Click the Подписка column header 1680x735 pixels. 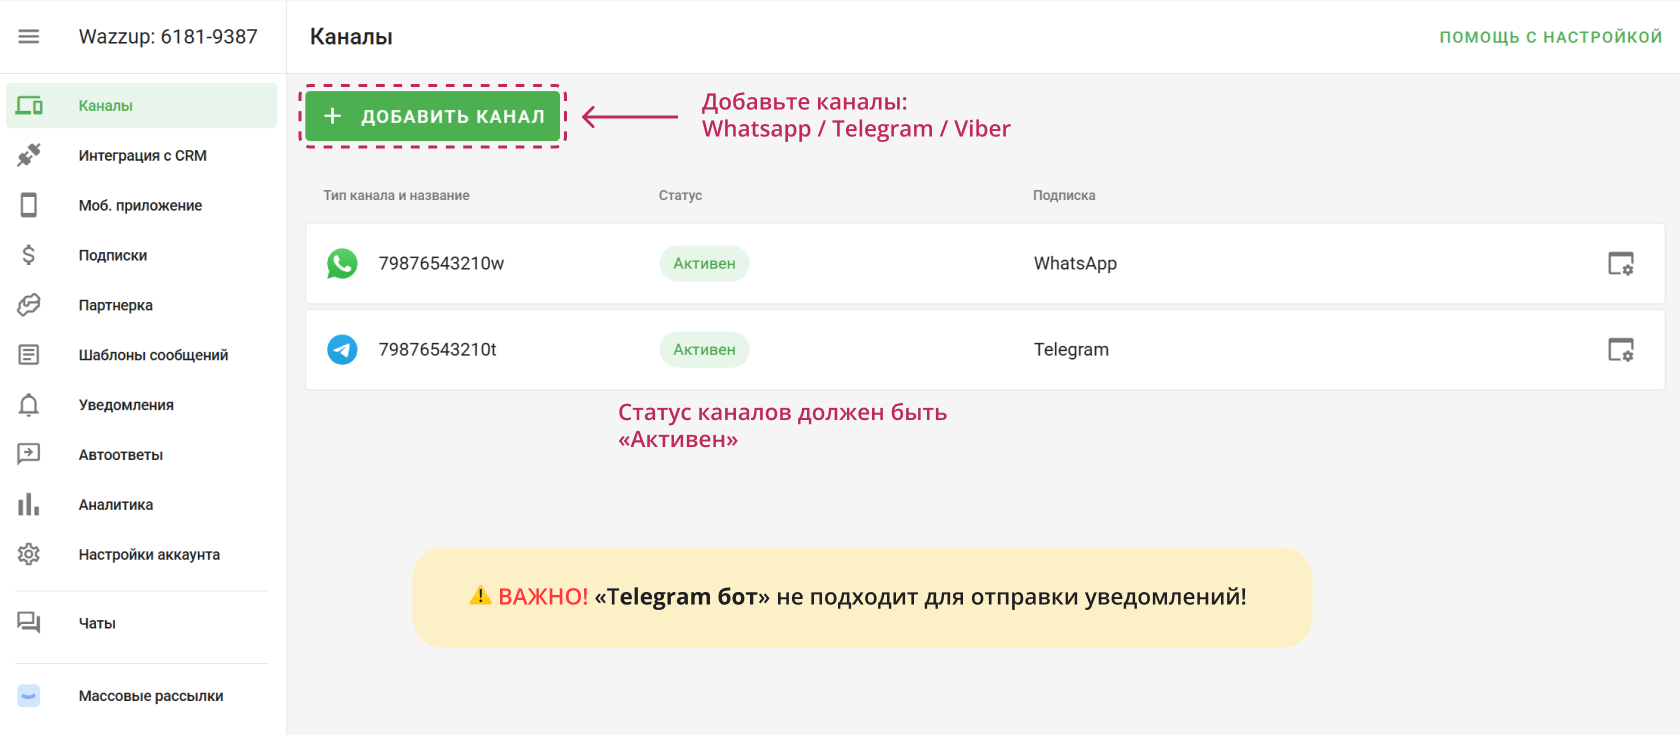click(1064, 196)
